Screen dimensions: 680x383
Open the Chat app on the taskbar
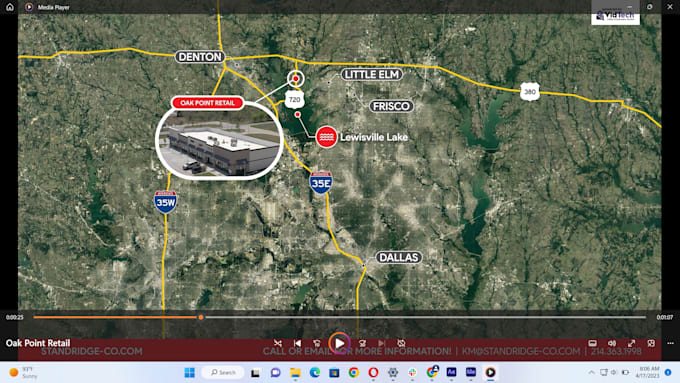pos(275,373)
